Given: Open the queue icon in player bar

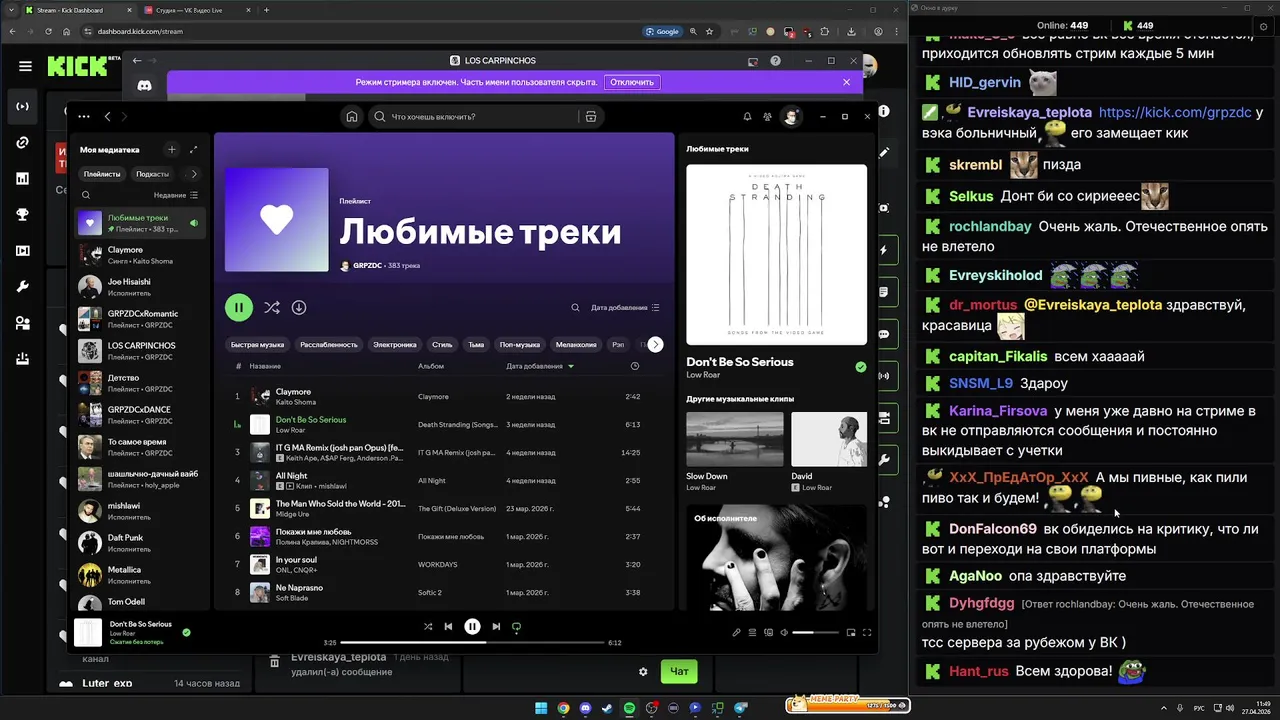Looking at the screenshot, I should pyautogui.click(x=752, y=633).
